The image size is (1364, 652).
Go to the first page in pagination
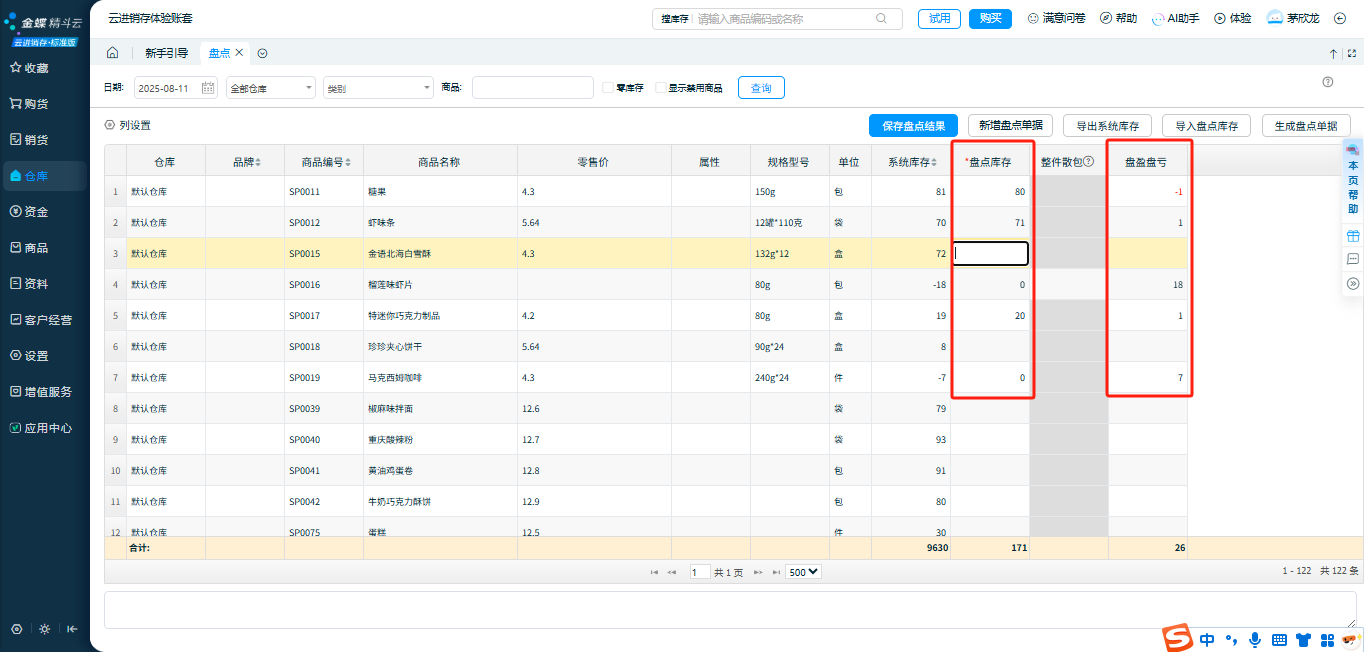click(654, 572)
